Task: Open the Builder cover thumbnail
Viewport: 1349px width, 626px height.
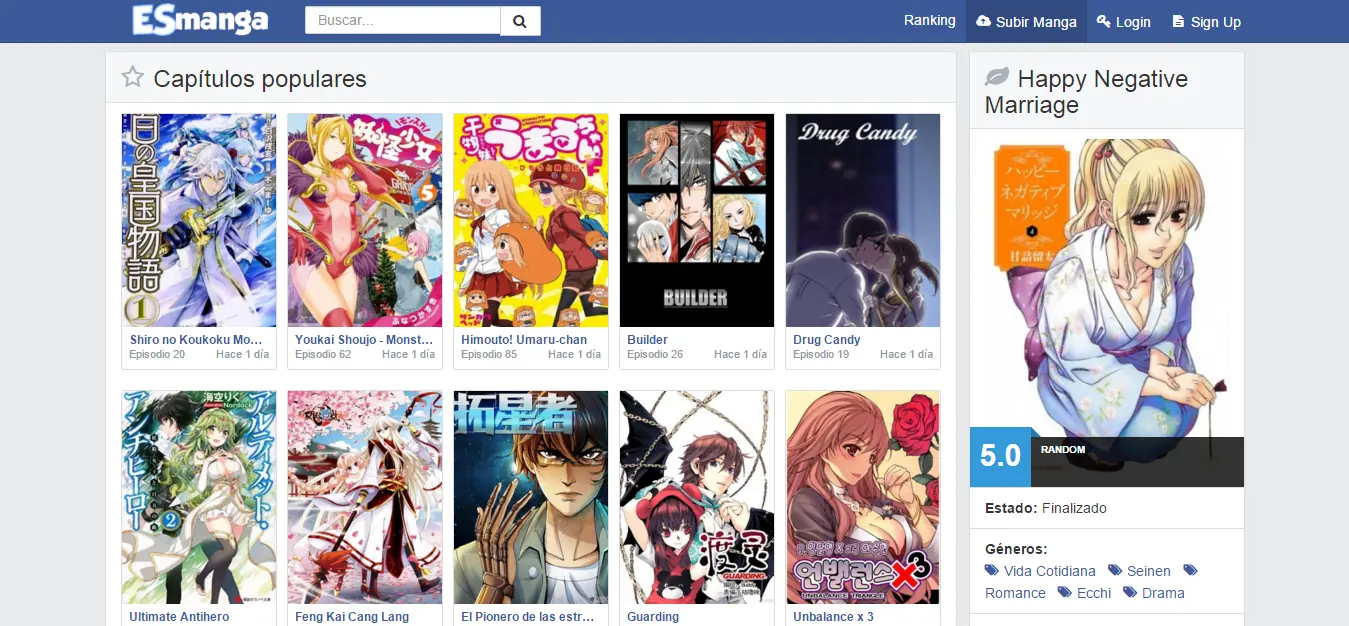Action: coord(697,220)
